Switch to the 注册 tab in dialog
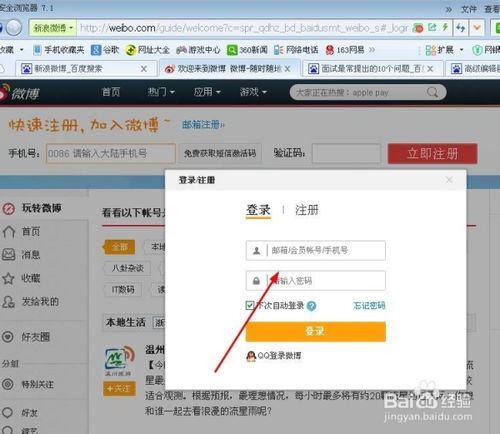The width and height of the screenshot is (500, 434). 306,210
